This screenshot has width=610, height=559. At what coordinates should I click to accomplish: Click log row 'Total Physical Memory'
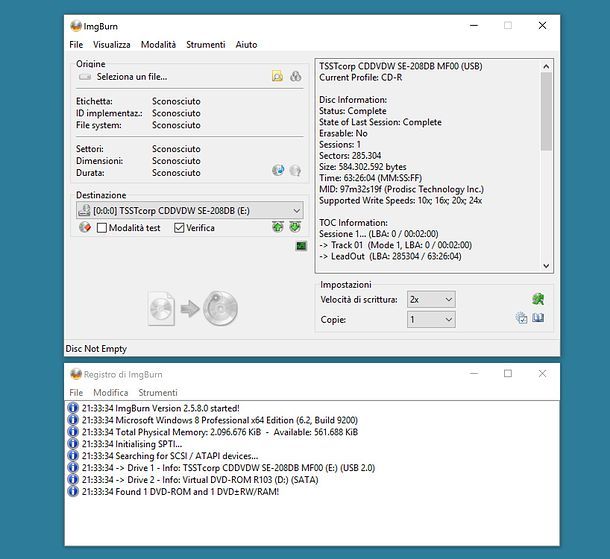pyautogui.click(x=220, y=432)
